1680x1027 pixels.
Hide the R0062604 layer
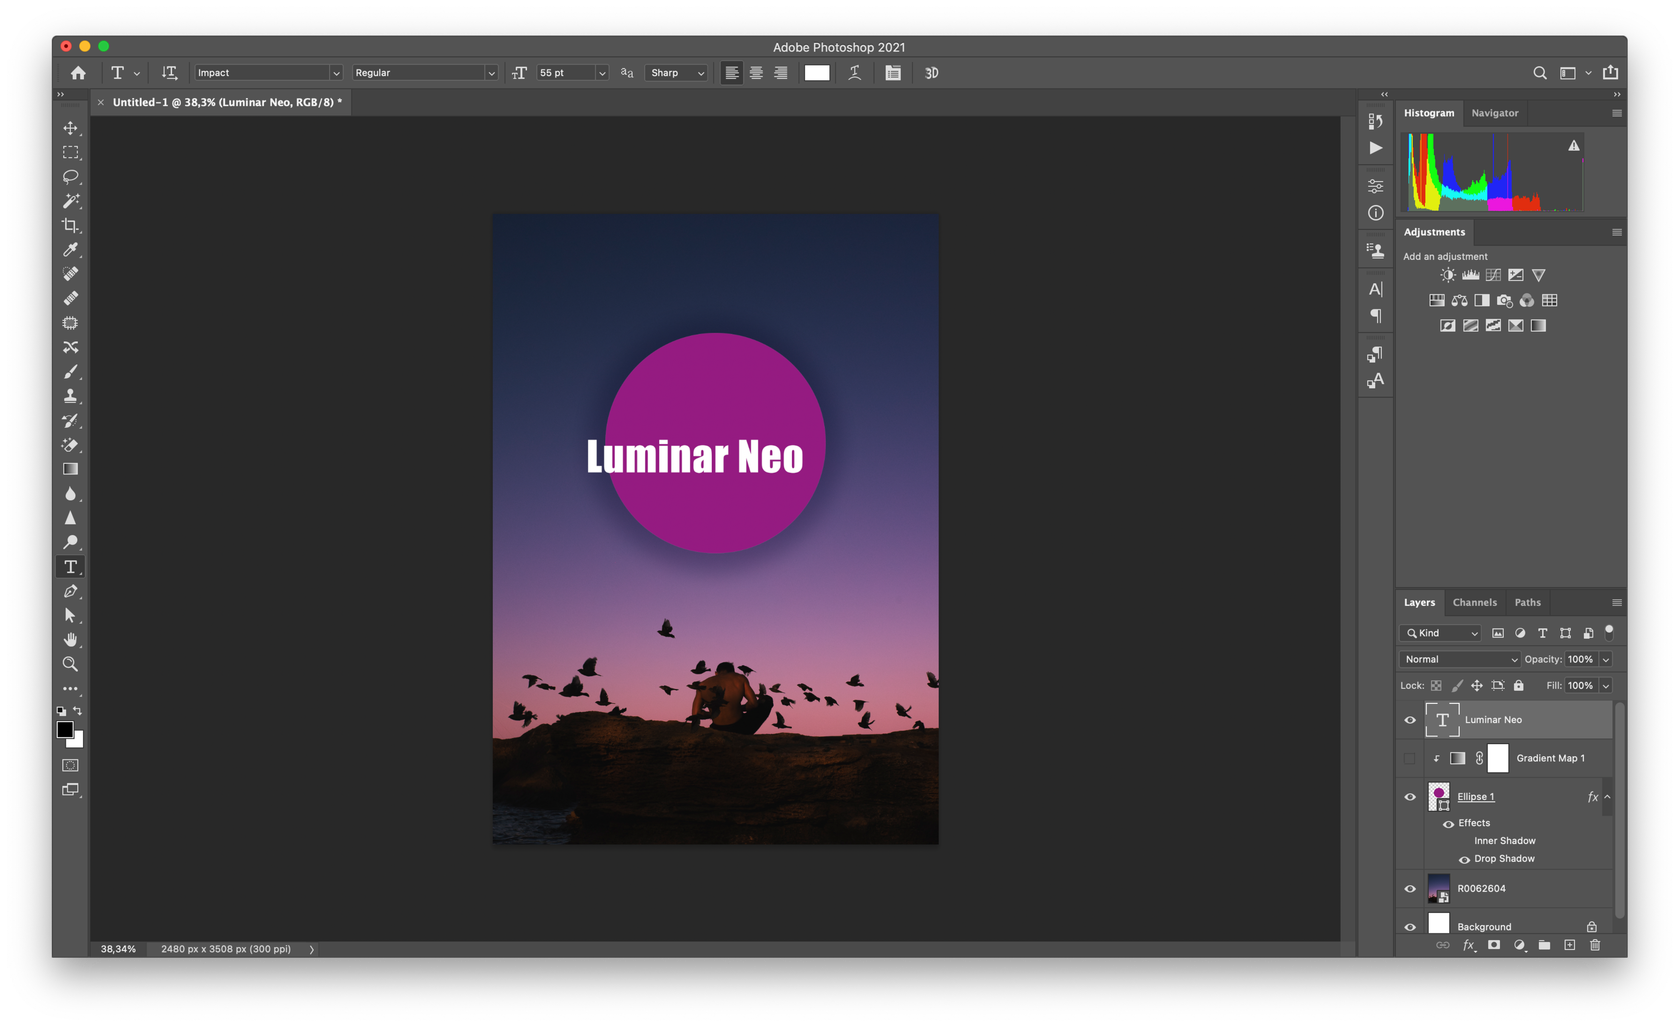click(1410, 888)
